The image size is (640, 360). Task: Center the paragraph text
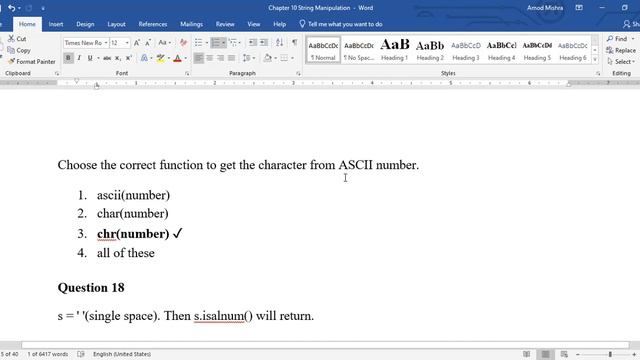[x=209, y=58]
